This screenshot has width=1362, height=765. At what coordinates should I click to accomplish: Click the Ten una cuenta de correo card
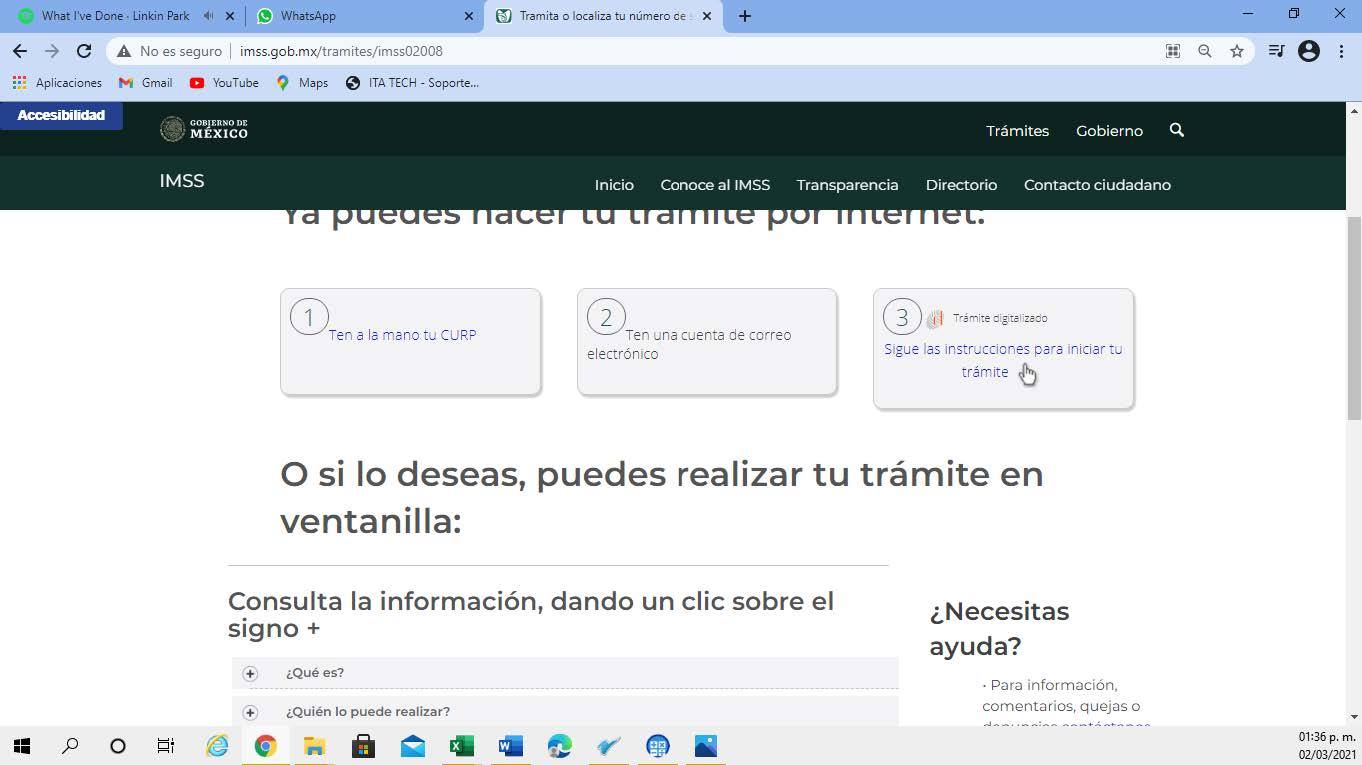tap(707, 343)
